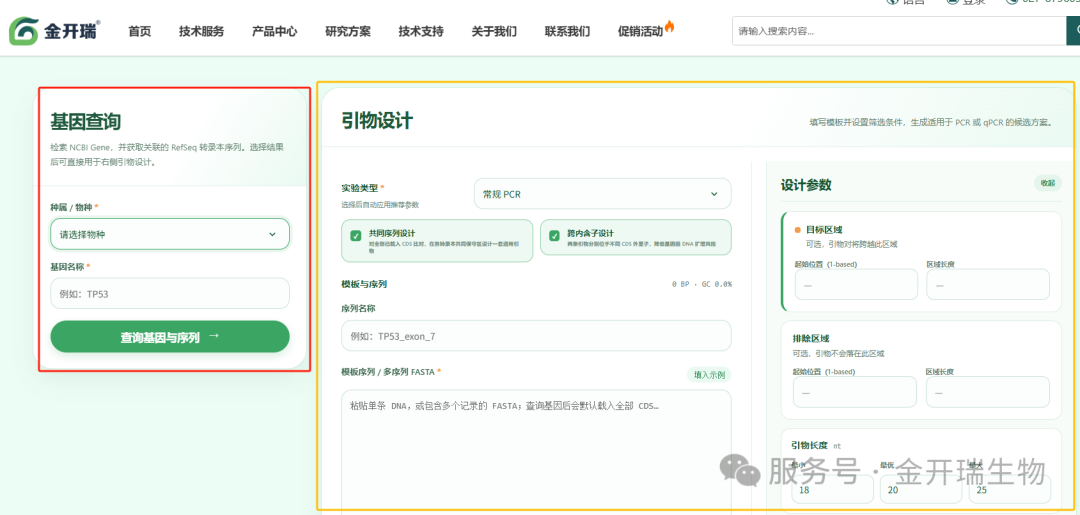This screenshot has width=1080, height=515.
Task: Click the primer length minimum field showing 18
Action: [x=832, y=490]
